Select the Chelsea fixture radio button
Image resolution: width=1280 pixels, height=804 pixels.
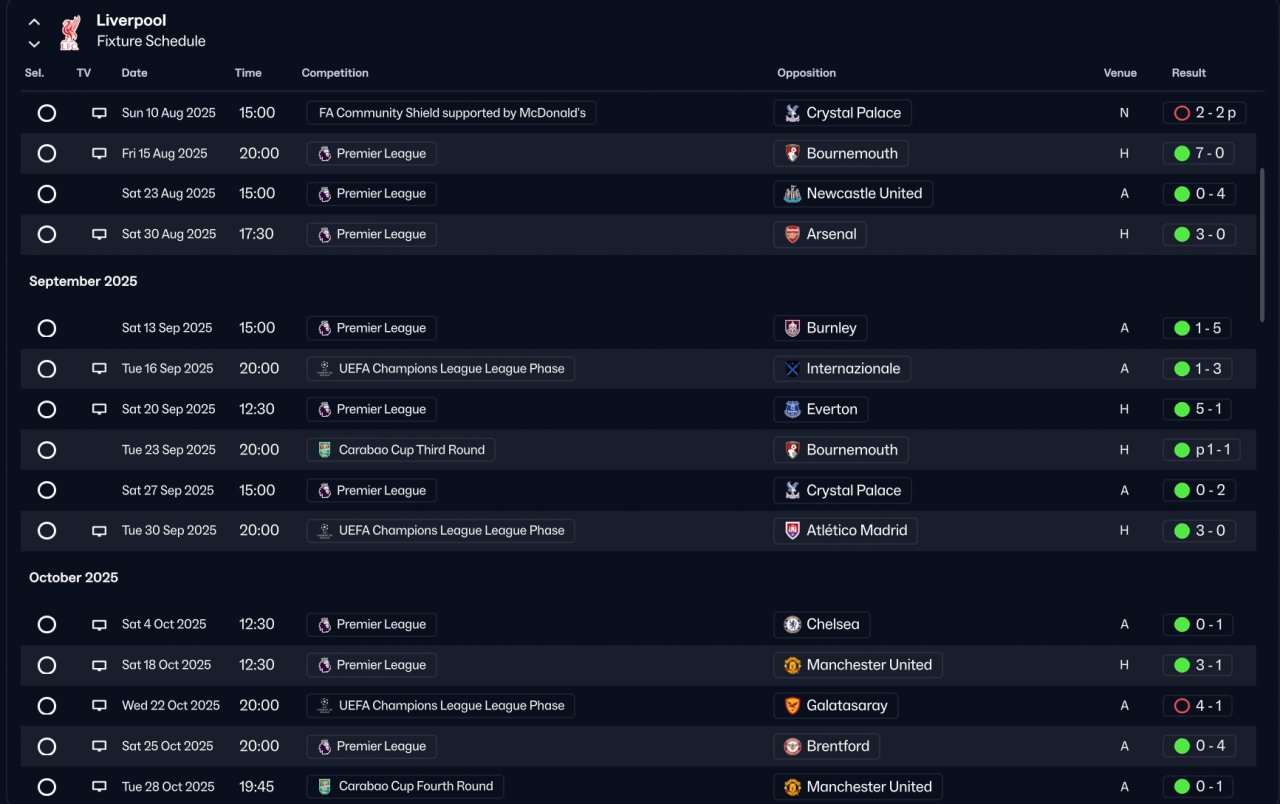(x=46, y=625)
